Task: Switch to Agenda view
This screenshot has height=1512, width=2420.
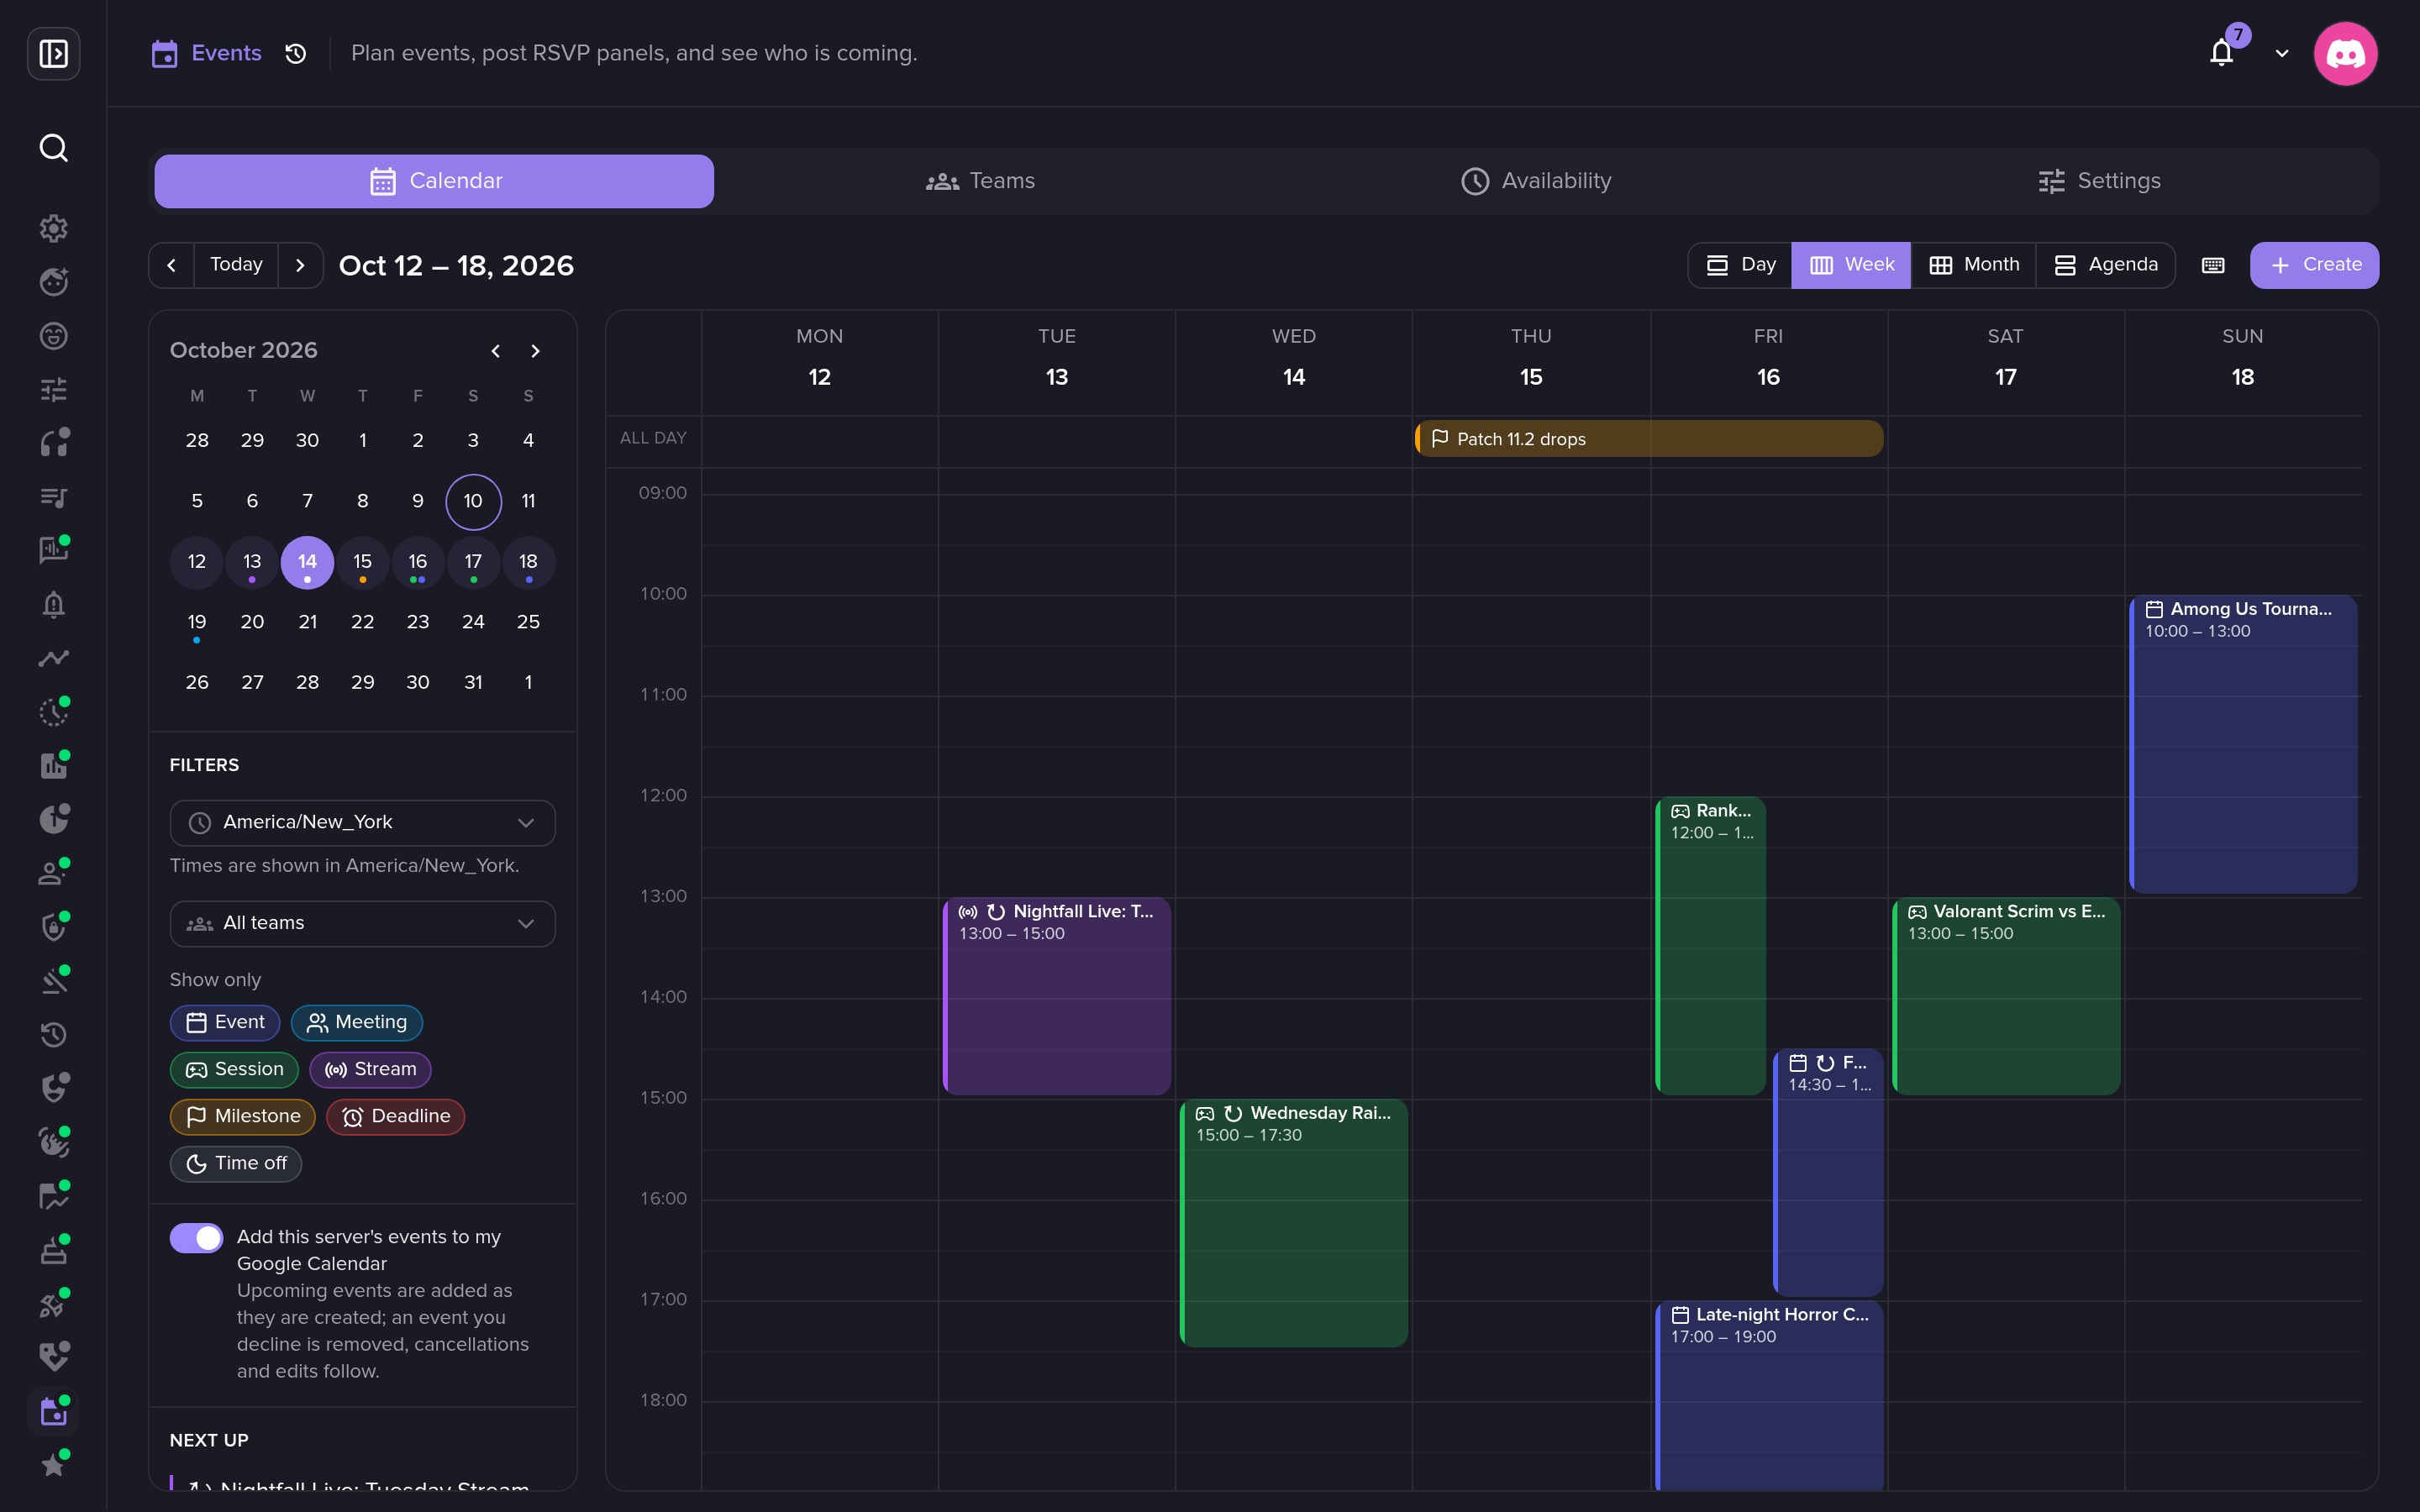Action: pos(2105,265)
